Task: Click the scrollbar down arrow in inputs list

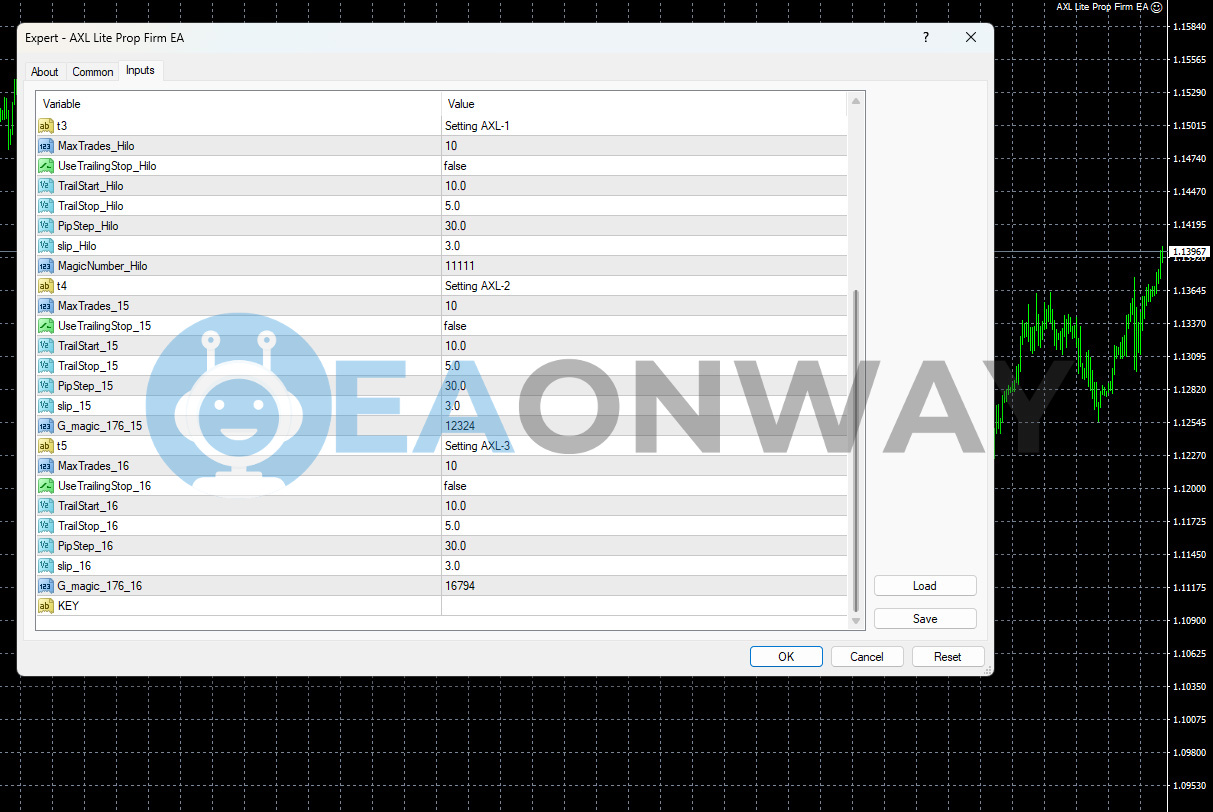Action: click(x=856, y=621)
